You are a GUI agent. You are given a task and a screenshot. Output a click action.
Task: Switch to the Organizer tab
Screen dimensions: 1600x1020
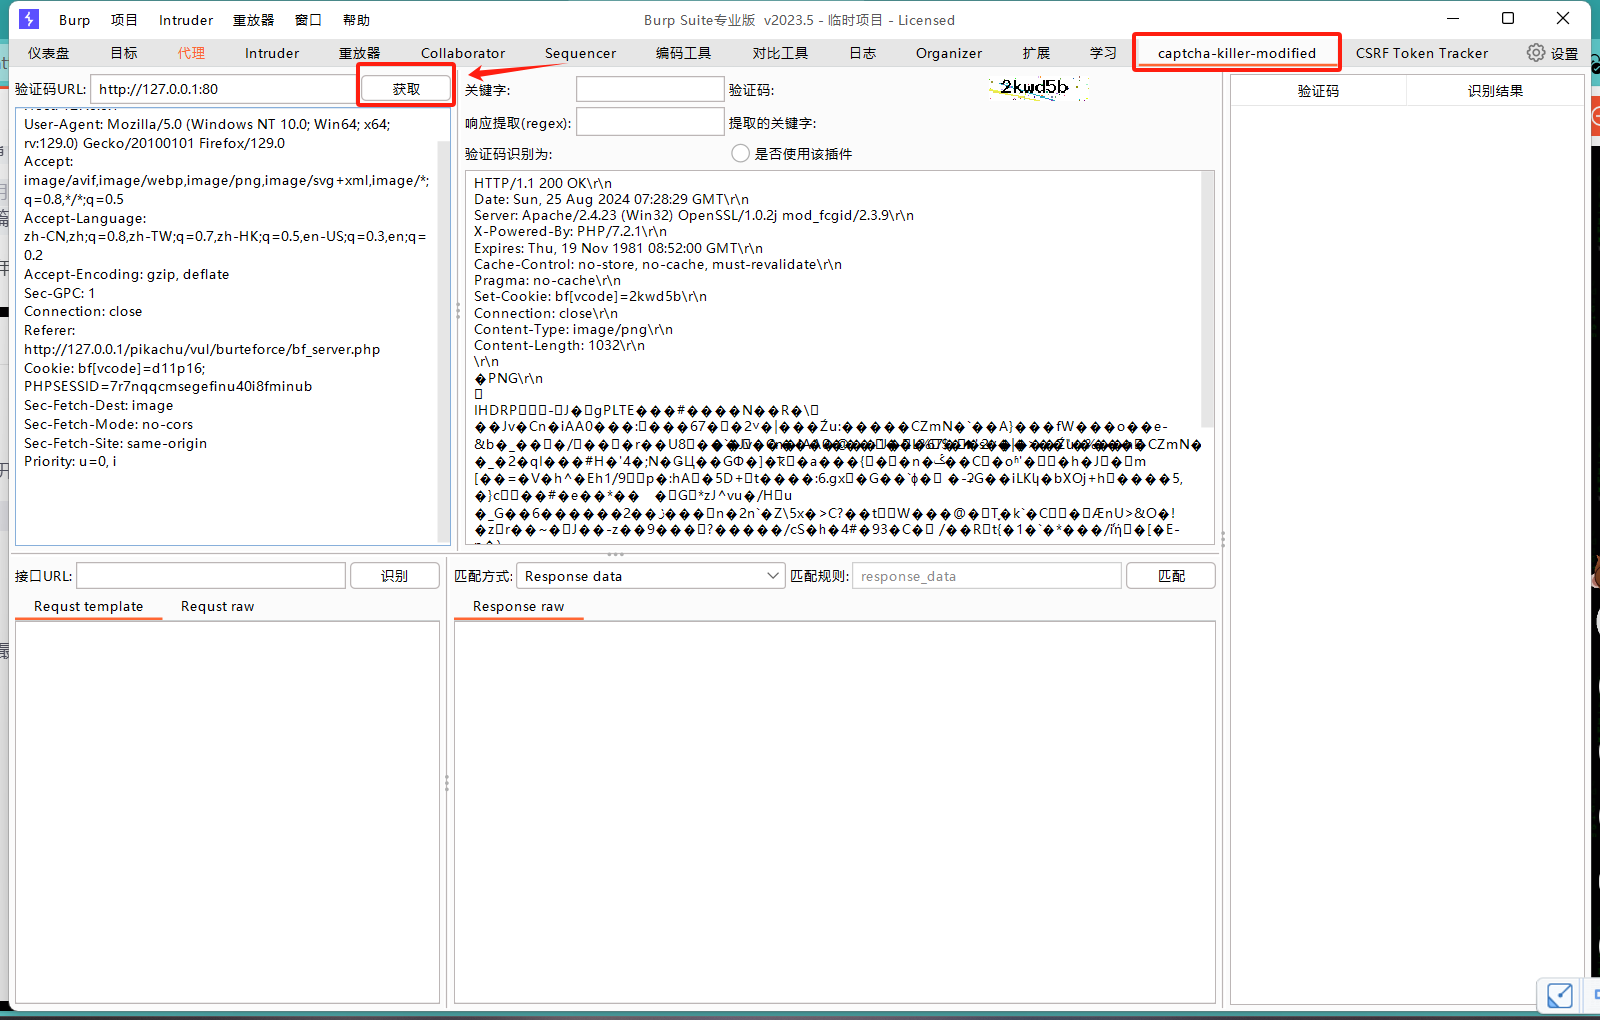(x=949, y=53)
